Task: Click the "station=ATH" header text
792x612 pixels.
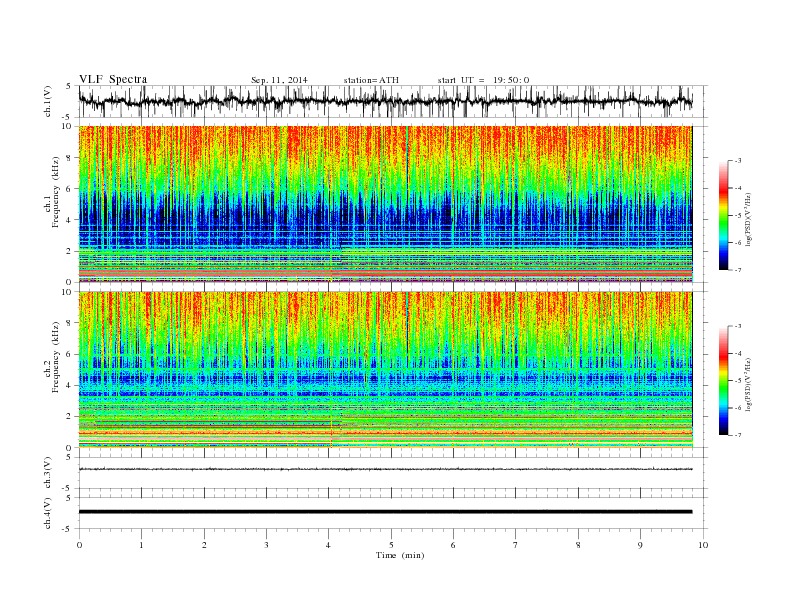Action: click(x=371, y=80)
